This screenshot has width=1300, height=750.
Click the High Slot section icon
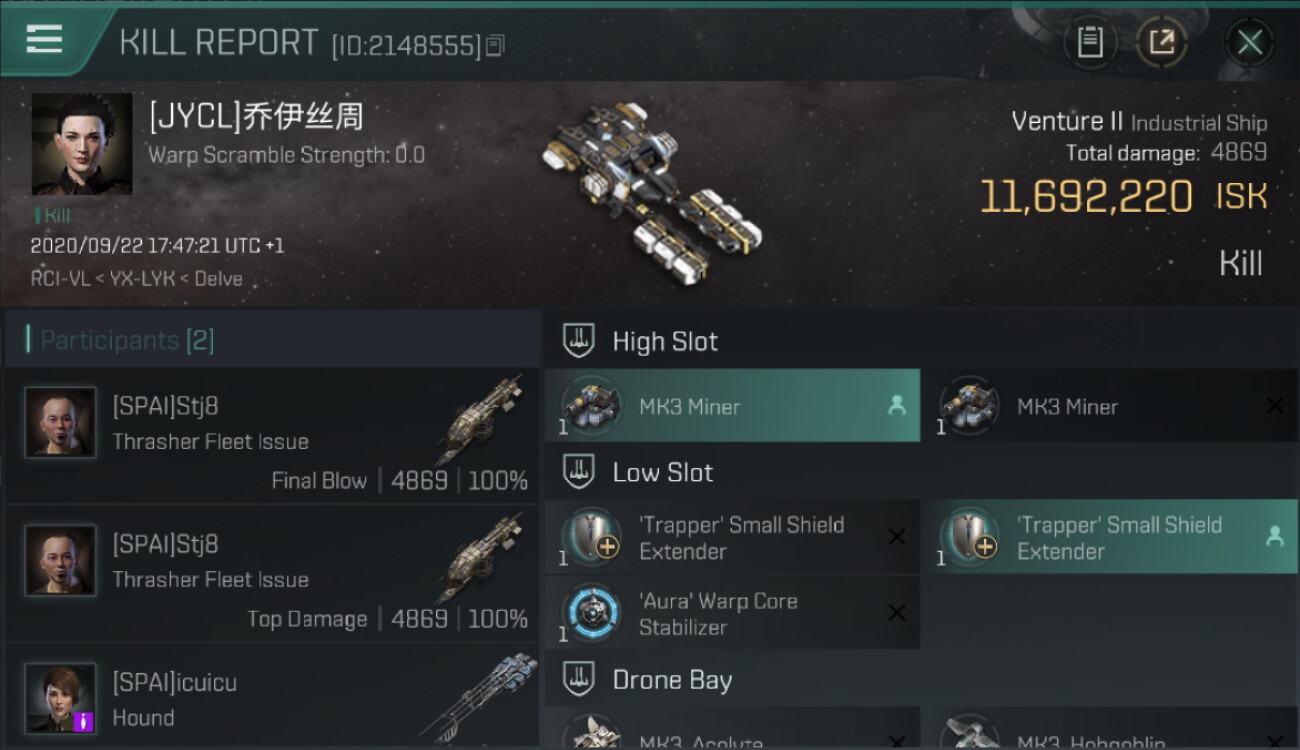579,341
